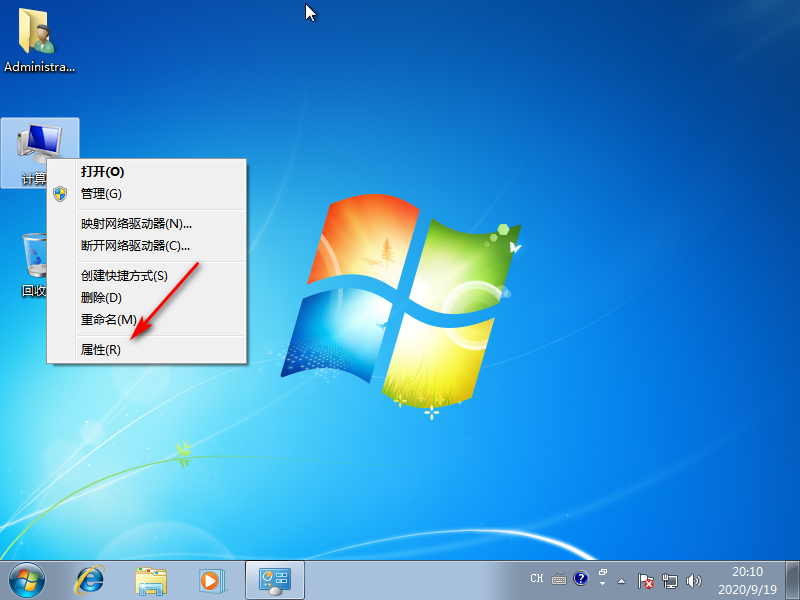Switch to the Control Panel taskbar window

pyautogui.click(x=273, y=579)
